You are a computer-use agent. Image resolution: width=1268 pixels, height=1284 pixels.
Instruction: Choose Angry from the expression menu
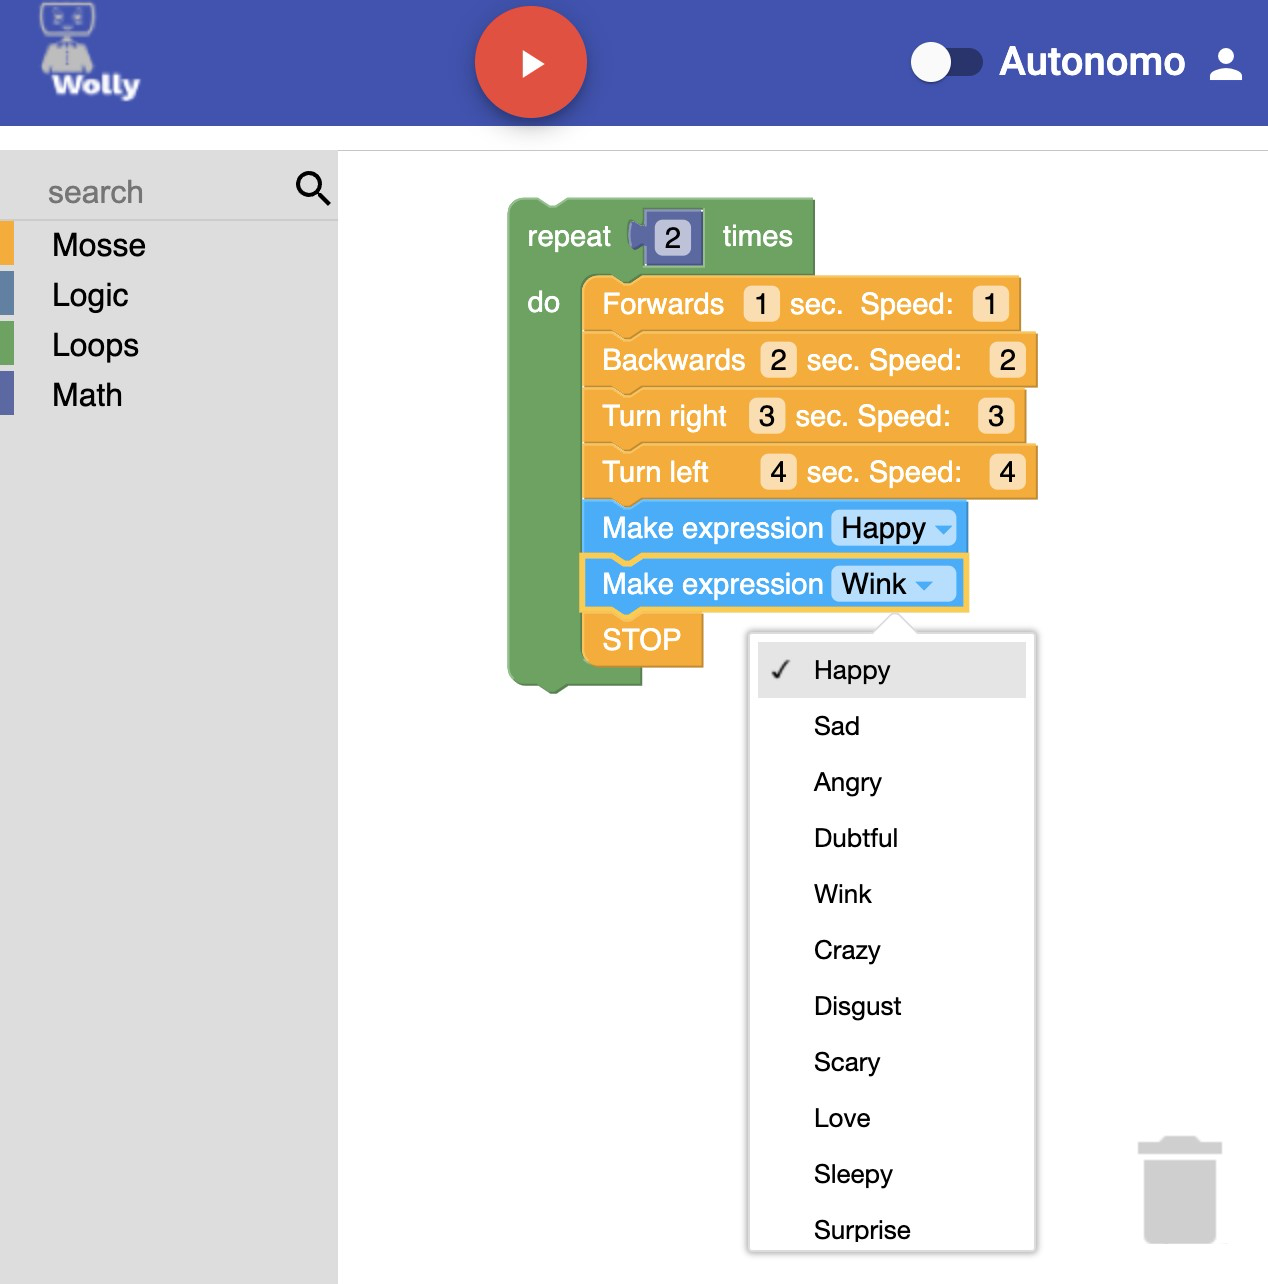tap(892, 782)
